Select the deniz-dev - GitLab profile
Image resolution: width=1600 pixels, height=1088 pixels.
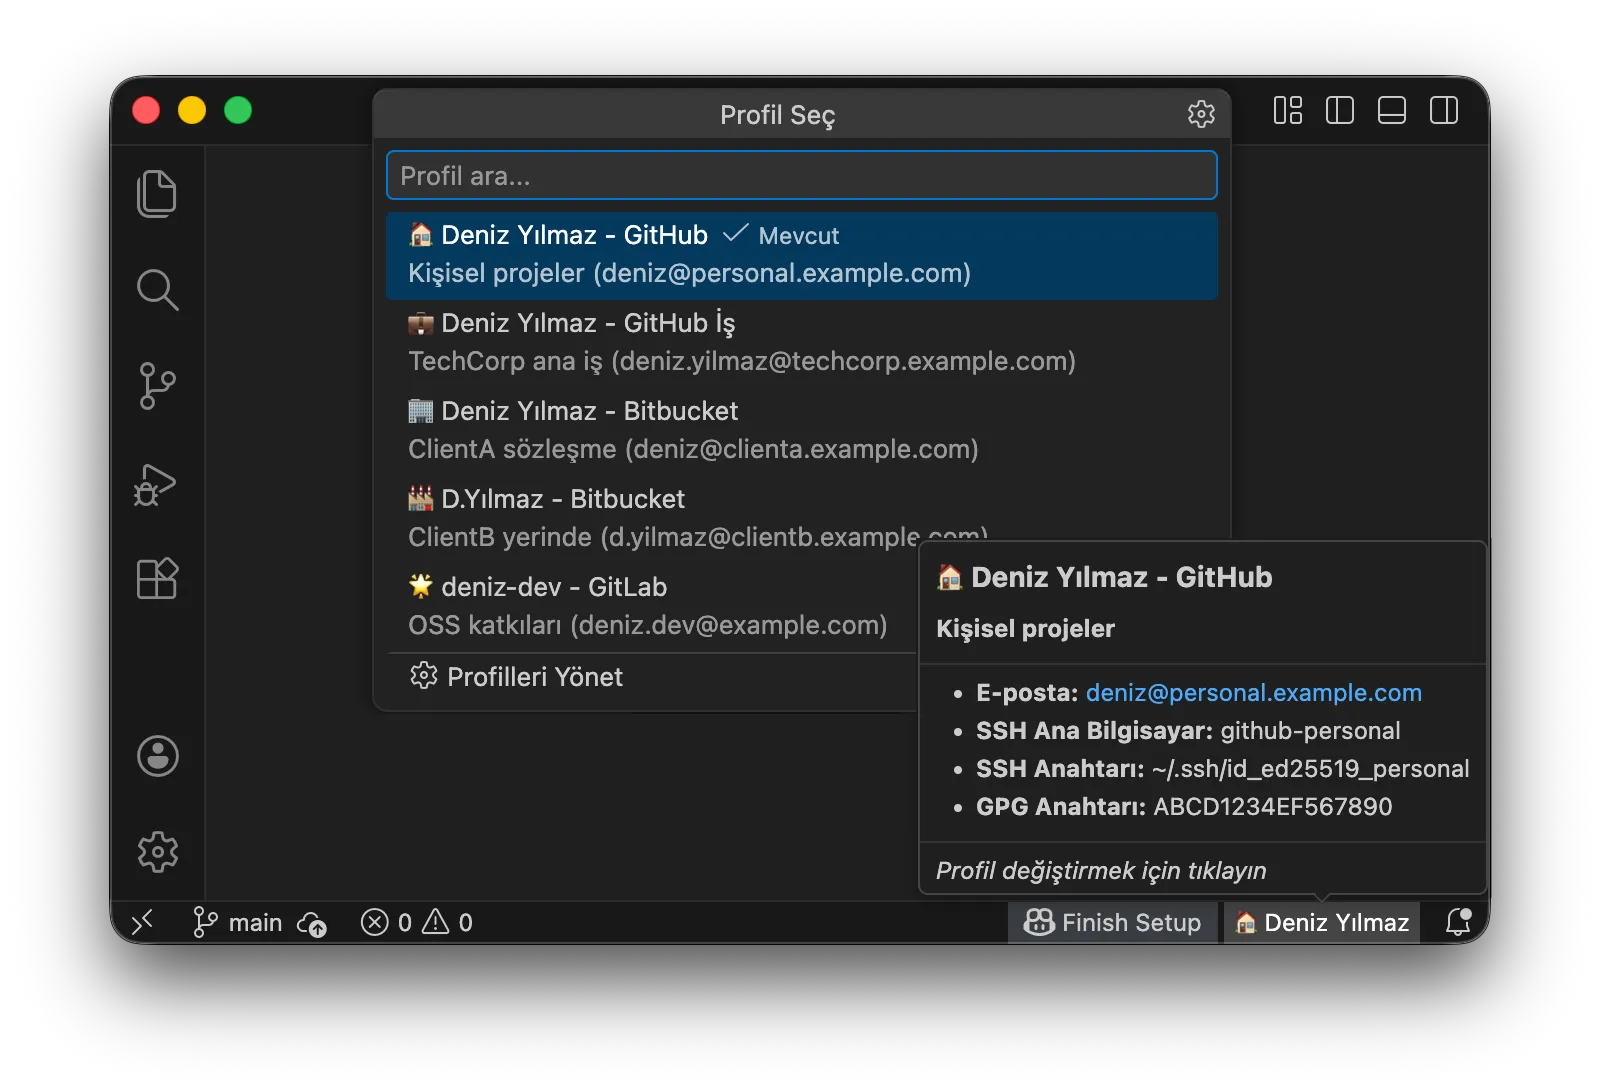650,607
